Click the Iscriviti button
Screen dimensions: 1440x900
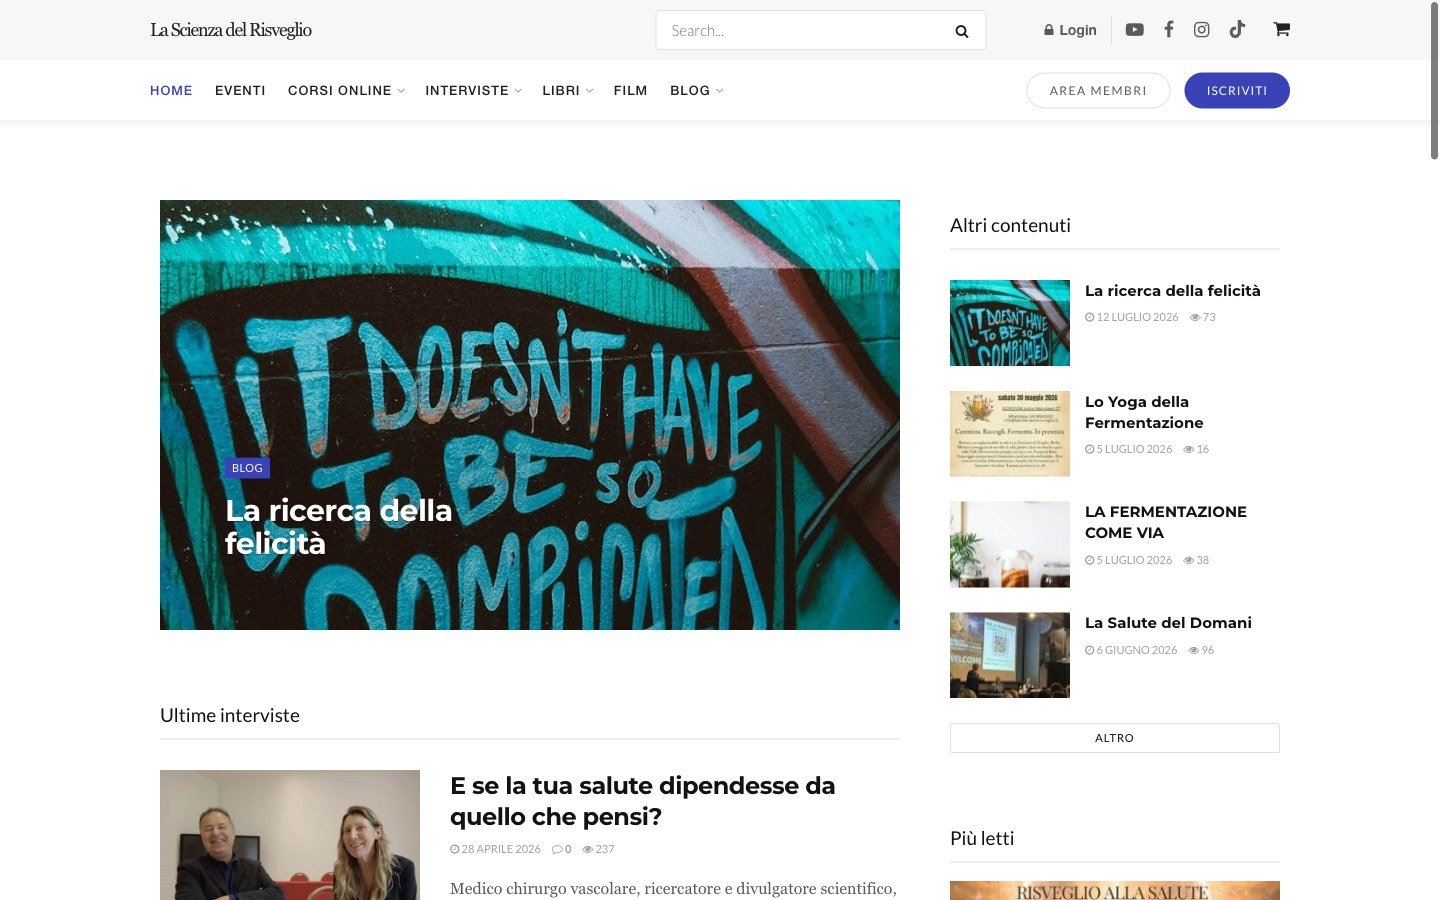point(1237,90)
